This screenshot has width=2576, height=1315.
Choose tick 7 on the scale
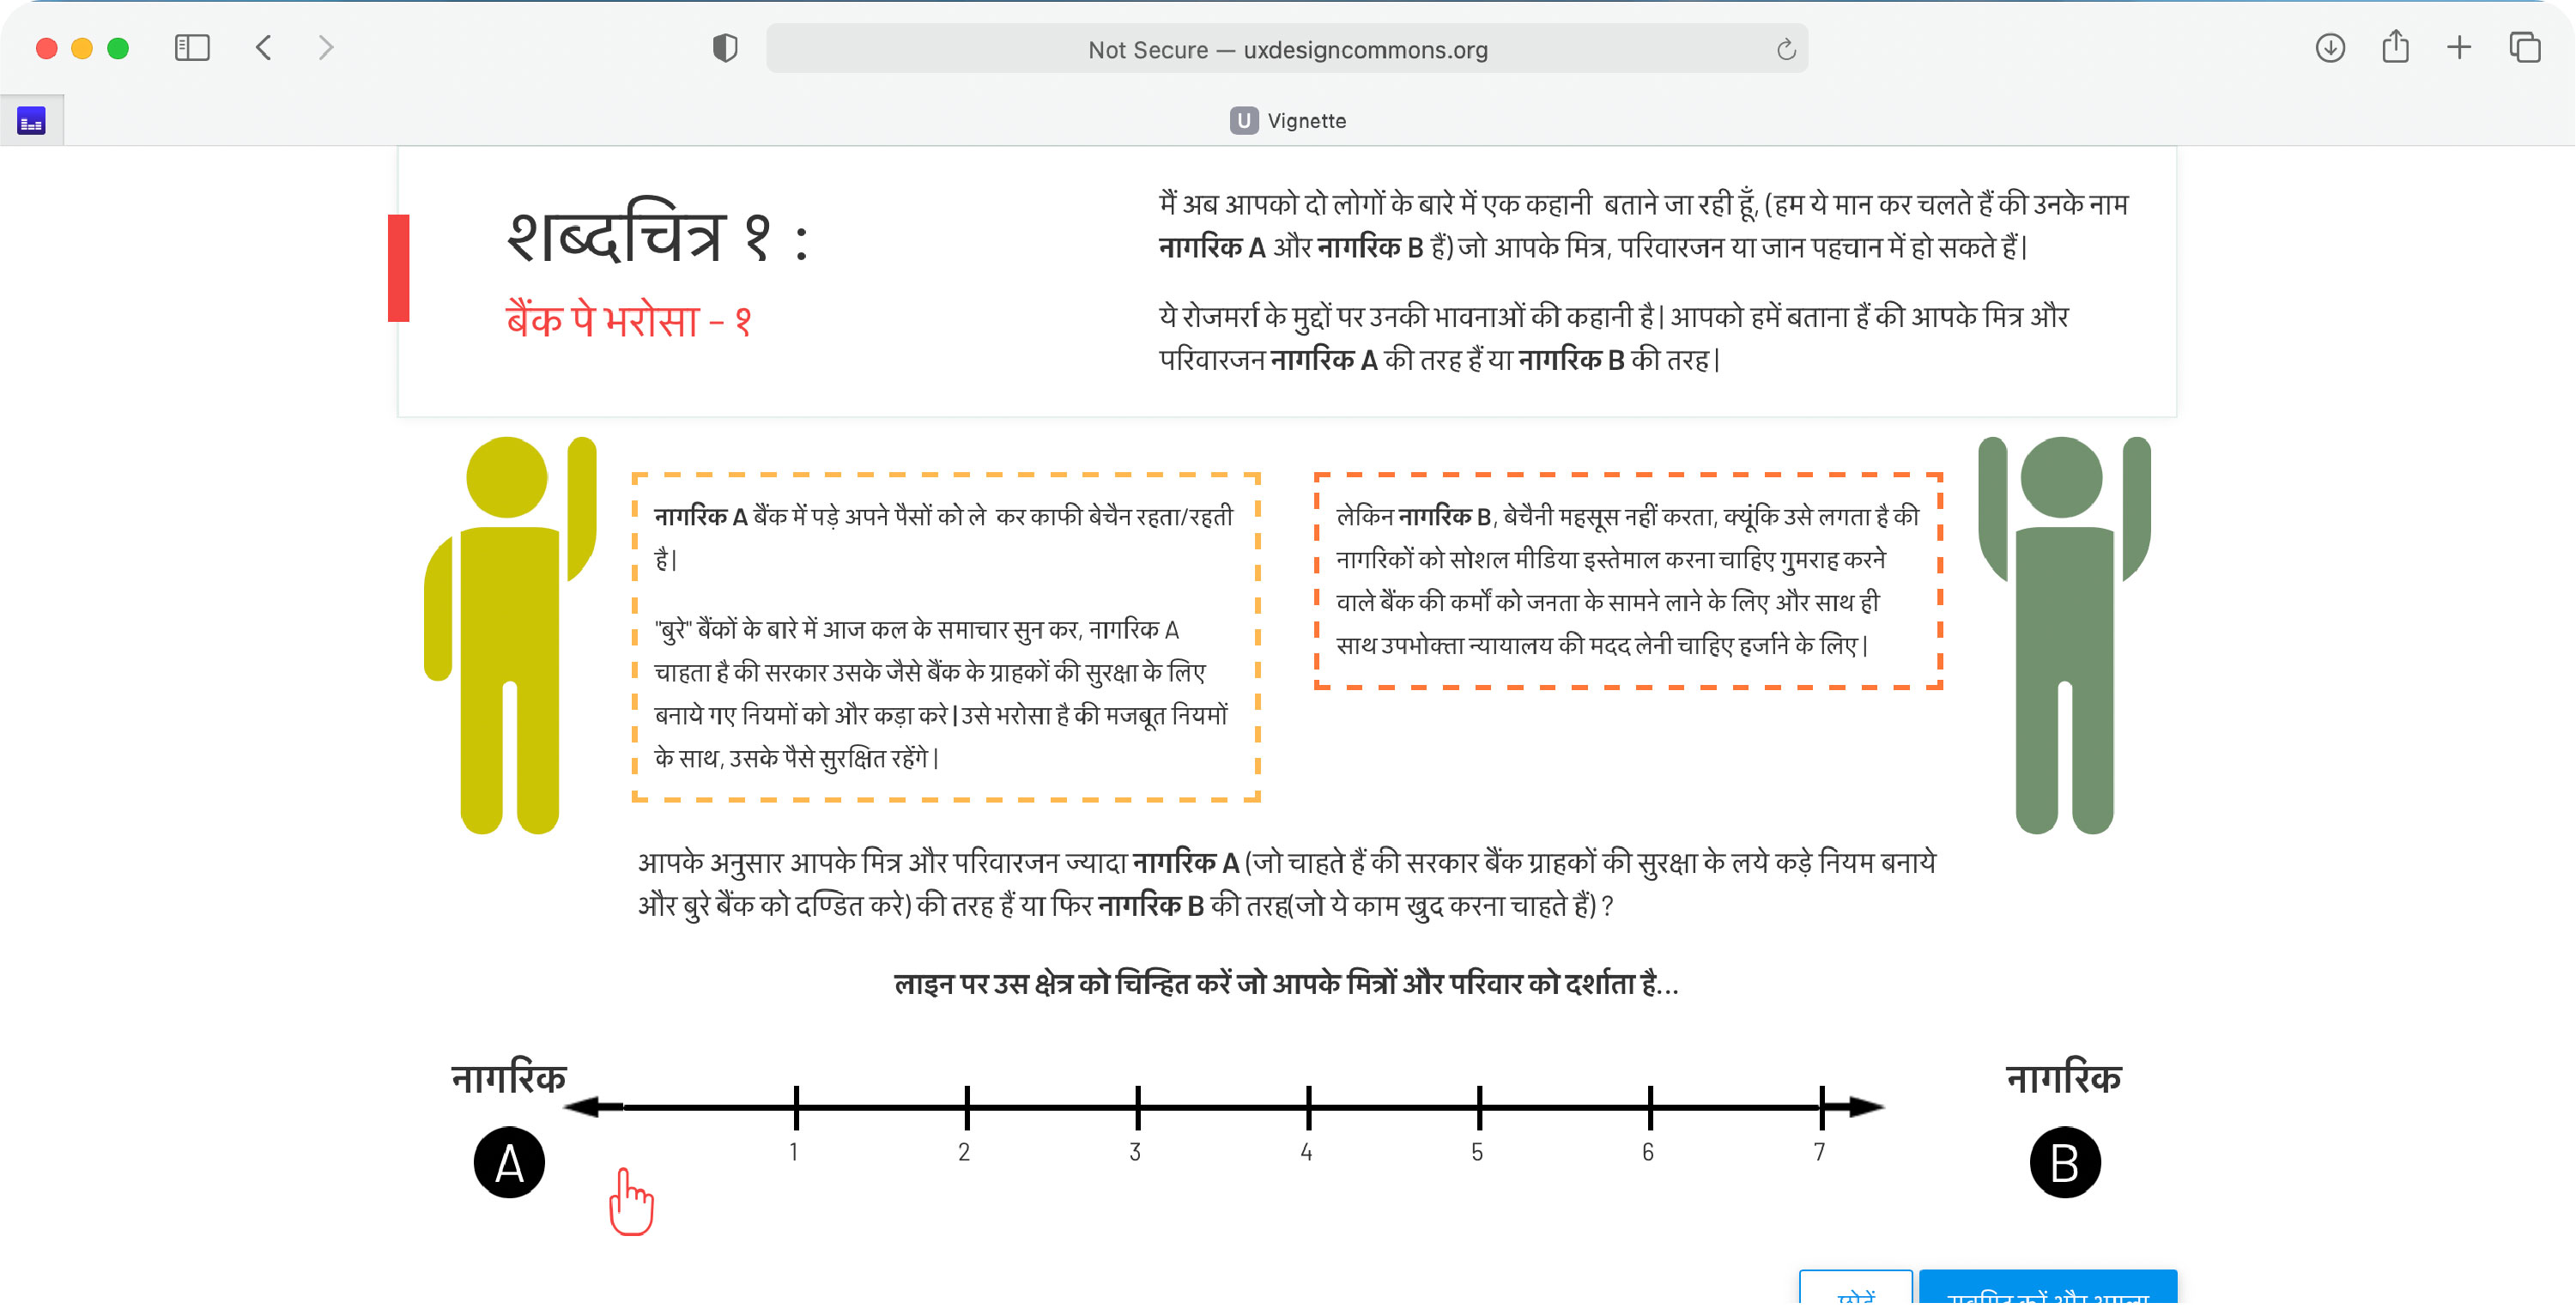(x=1821, y=1107)
